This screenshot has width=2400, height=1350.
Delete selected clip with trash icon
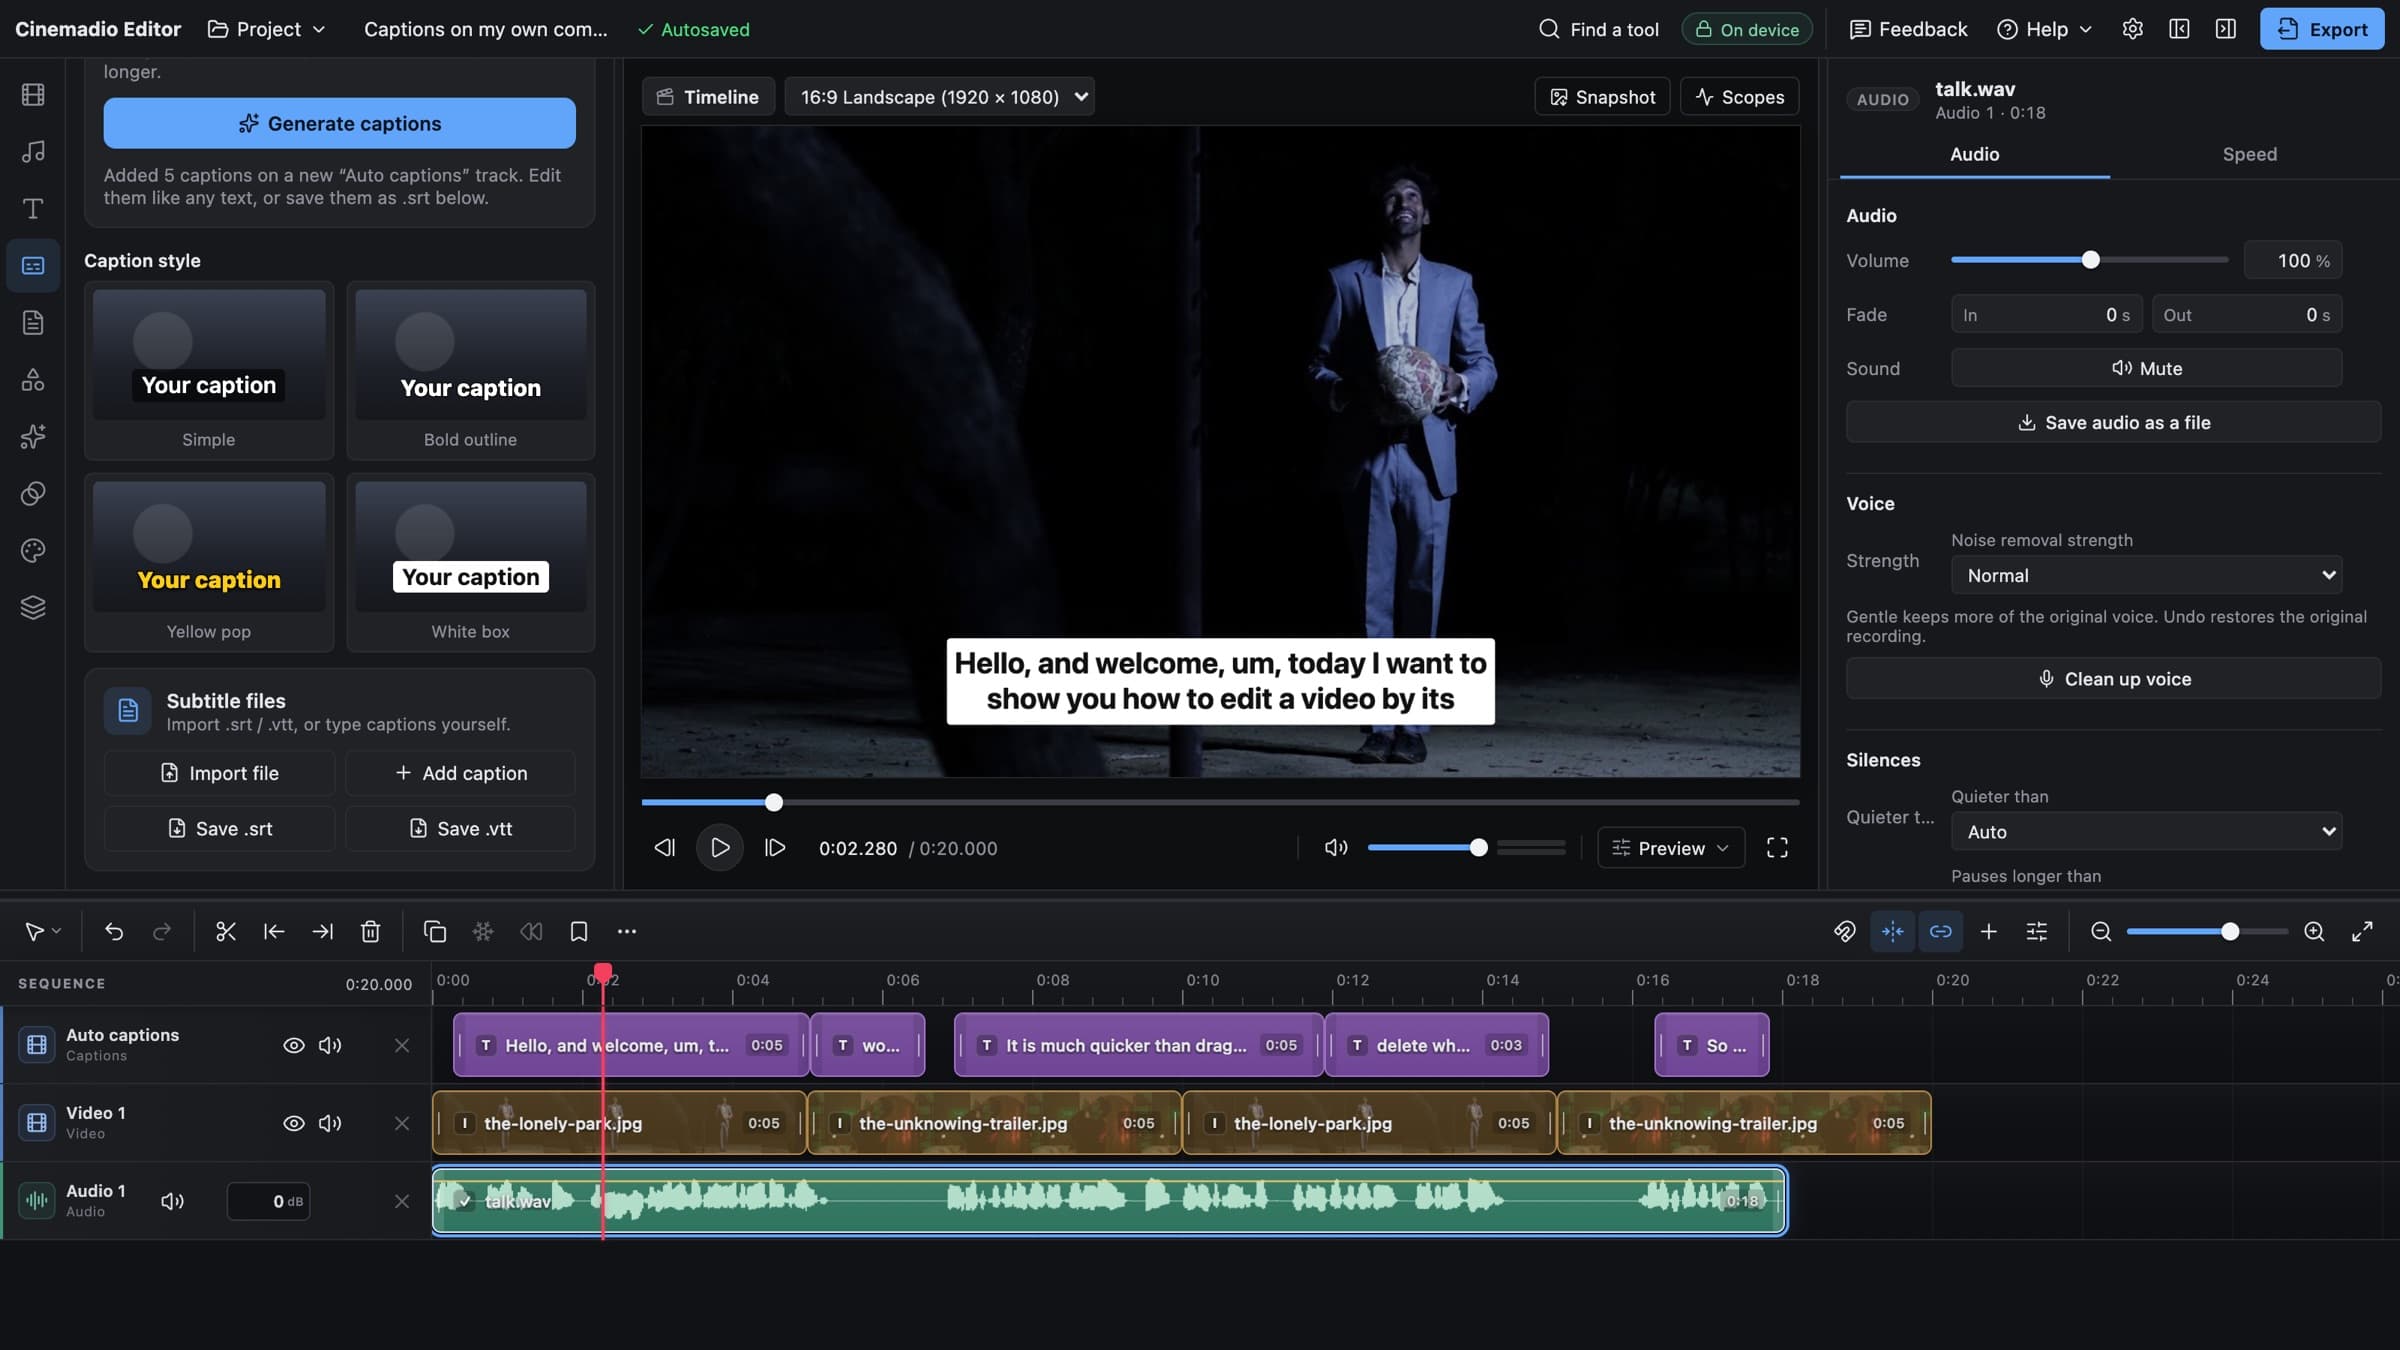[370, 932]
